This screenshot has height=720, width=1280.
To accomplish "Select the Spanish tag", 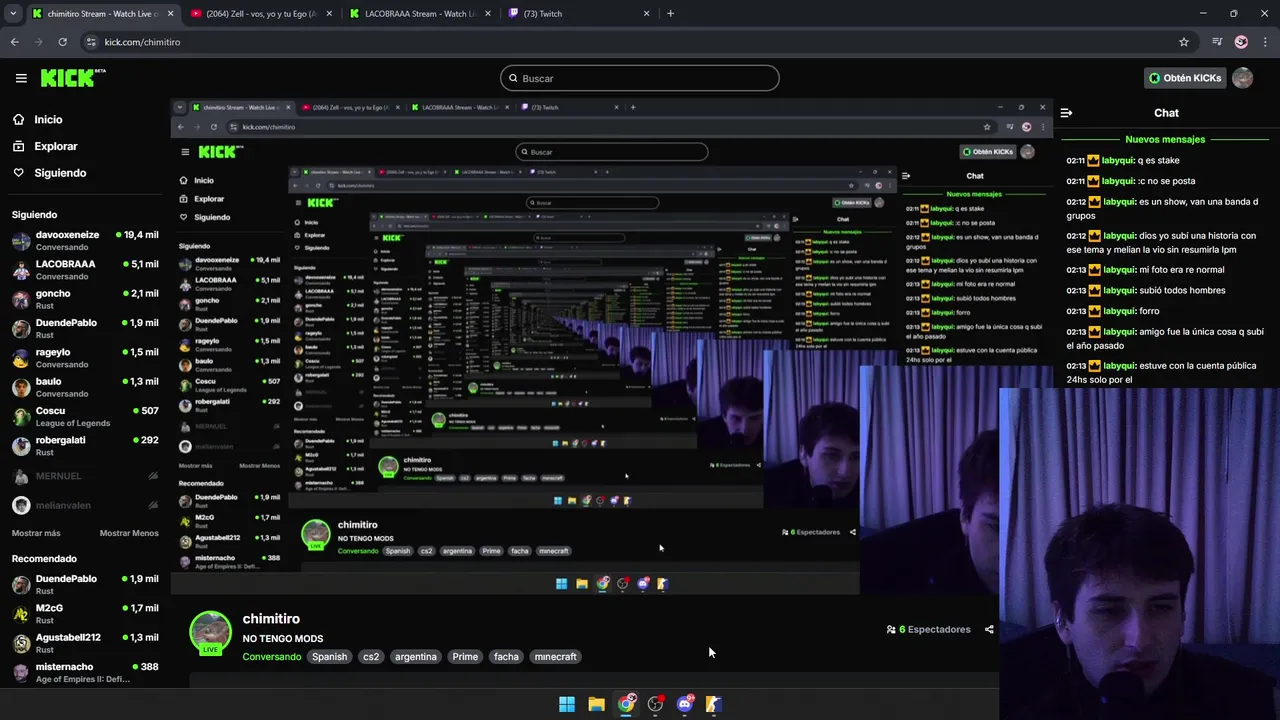I will coord(329,657).
